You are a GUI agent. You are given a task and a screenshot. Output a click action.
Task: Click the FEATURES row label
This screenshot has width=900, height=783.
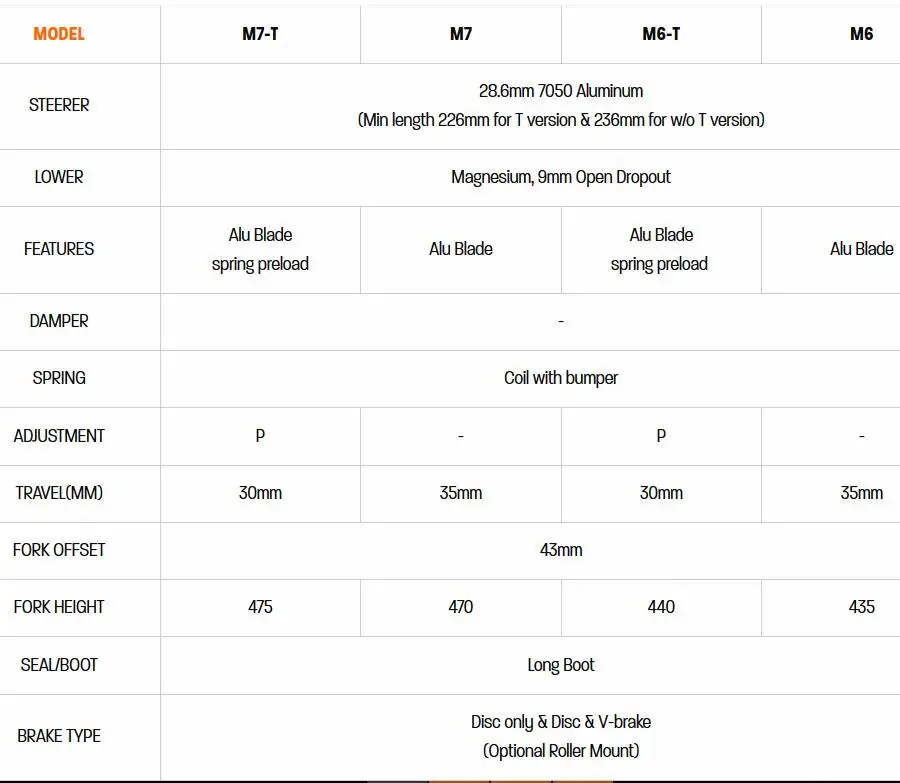point(59,249)
